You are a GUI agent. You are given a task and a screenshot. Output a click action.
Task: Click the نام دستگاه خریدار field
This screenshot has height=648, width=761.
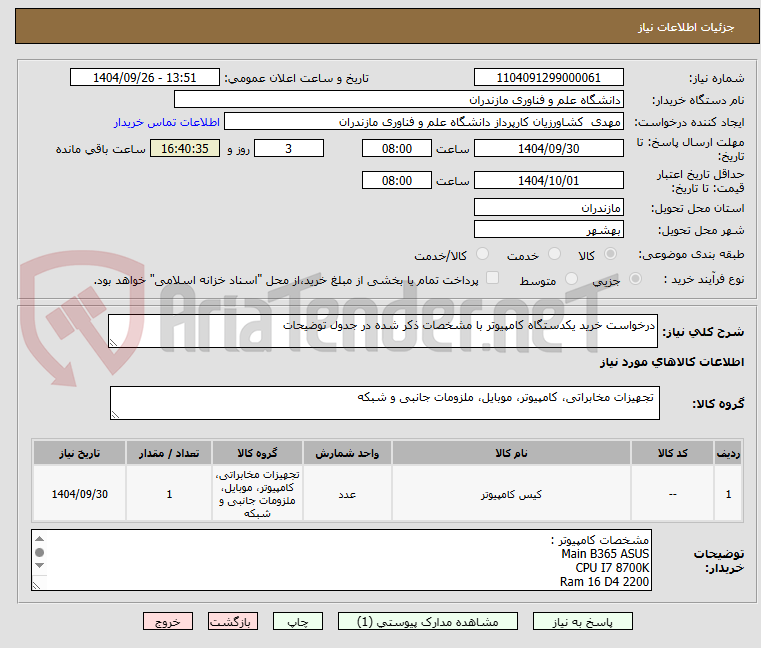pyautogui.click(x=398, y=100)
